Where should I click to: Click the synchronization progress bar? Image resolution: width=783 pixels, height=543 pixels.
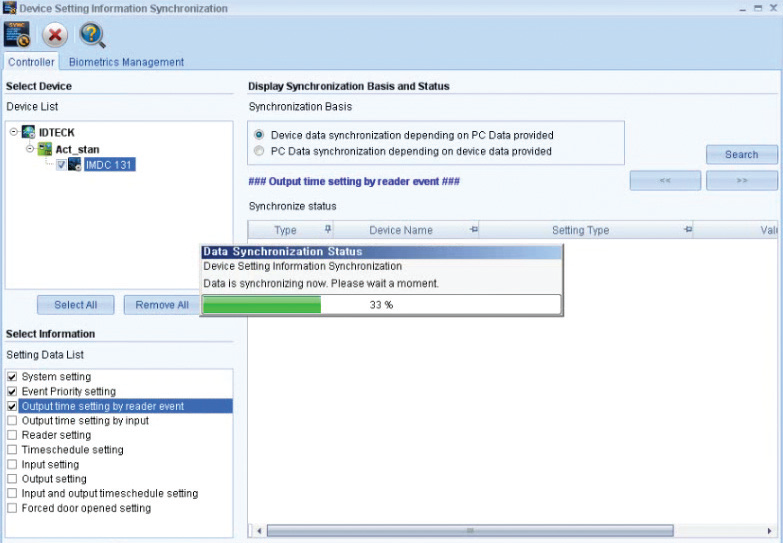pyautogui.click(x=381, y=305)
